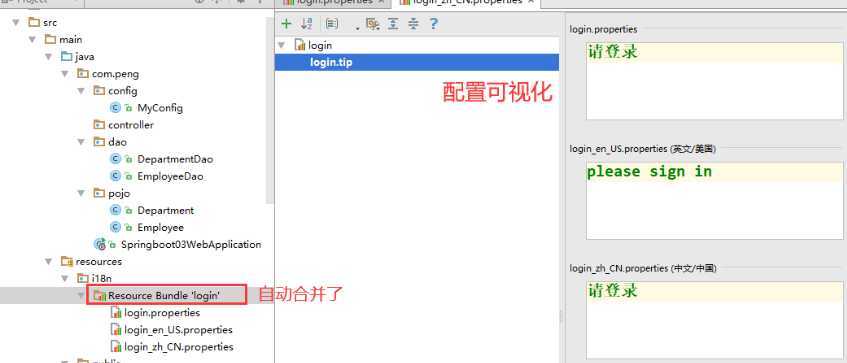Image resolution: width=847 pixels, height=363 pixels.
Task: Collapse the login node in property tree
Action: [x=281, y=45]
